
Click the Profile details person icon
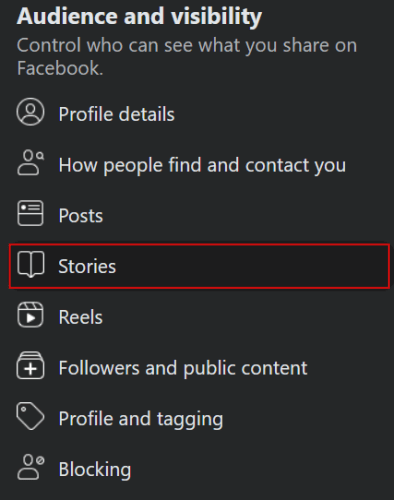coord(30,112)
